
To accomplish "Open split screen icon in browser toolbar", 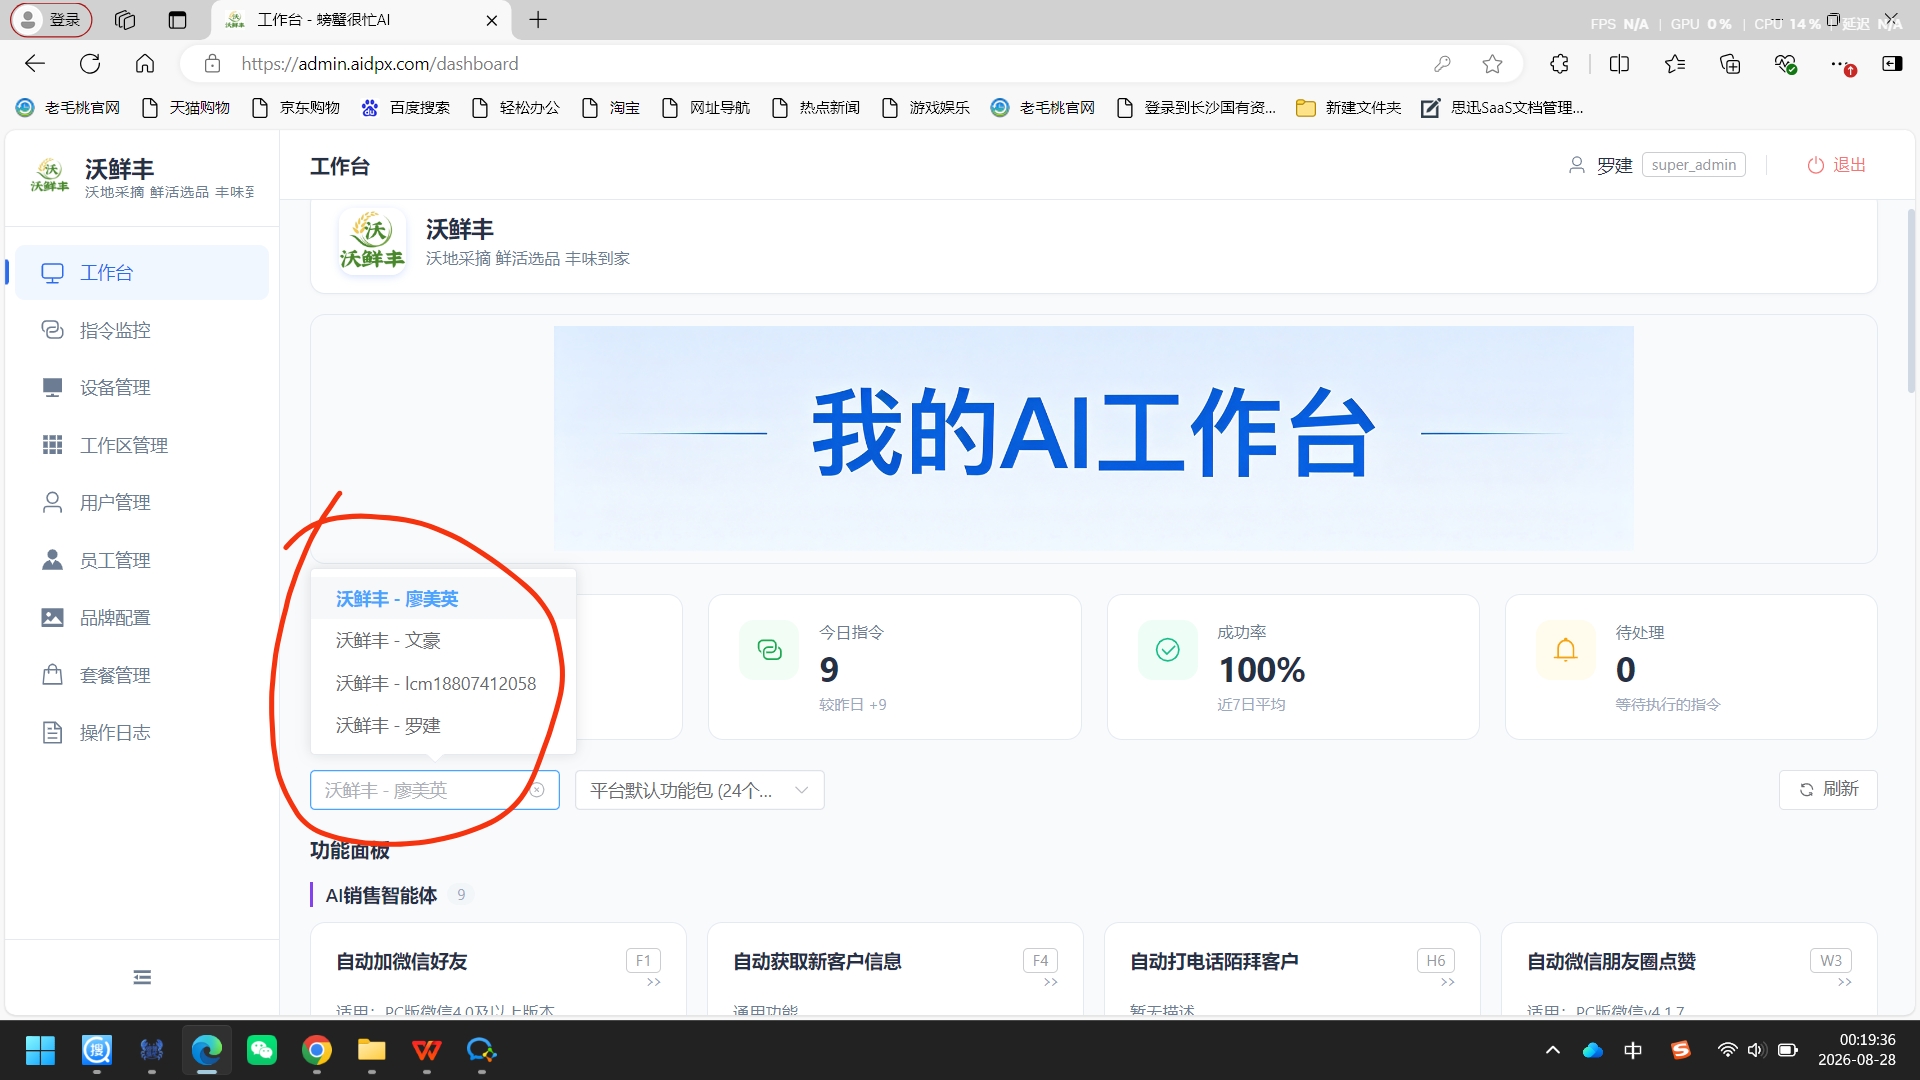I will point(1619,64).
